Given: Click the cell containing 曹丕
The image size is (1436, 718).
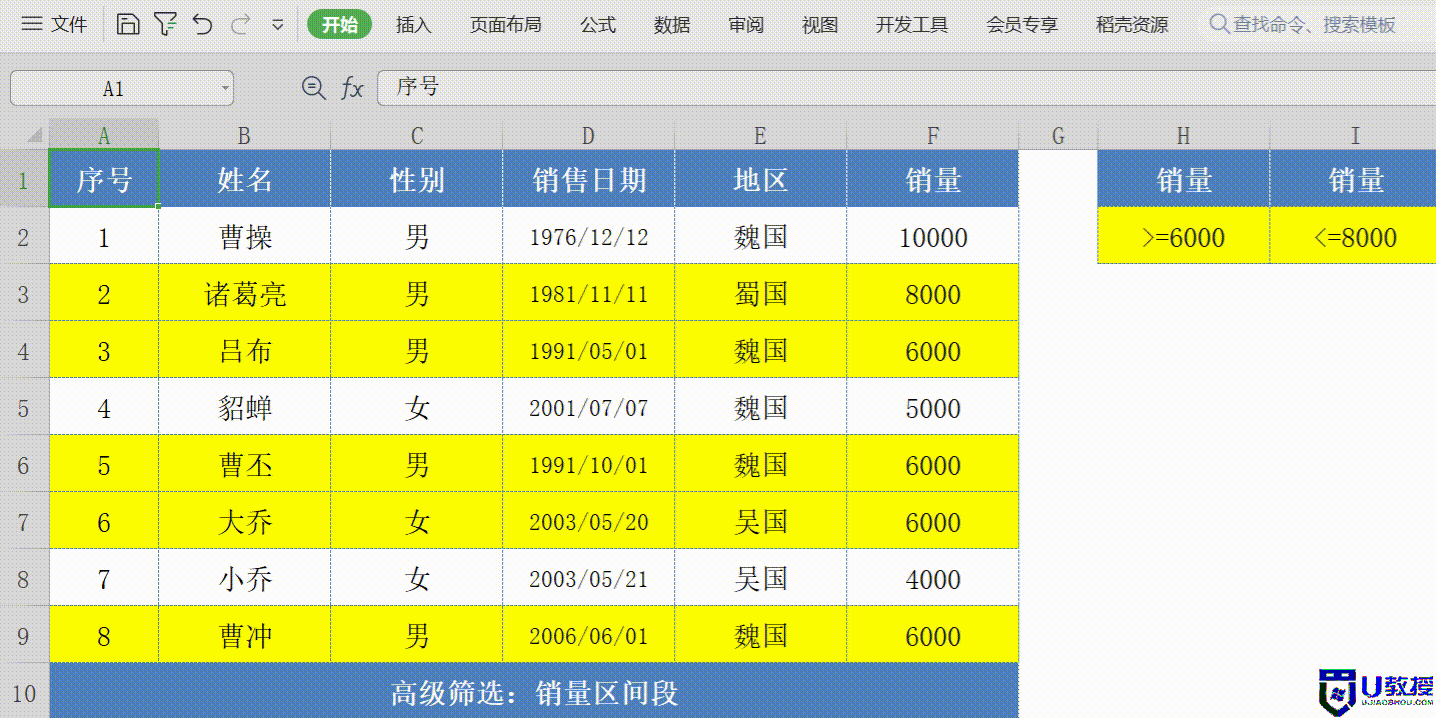Looking at the screenshot, I should [245, 465].
